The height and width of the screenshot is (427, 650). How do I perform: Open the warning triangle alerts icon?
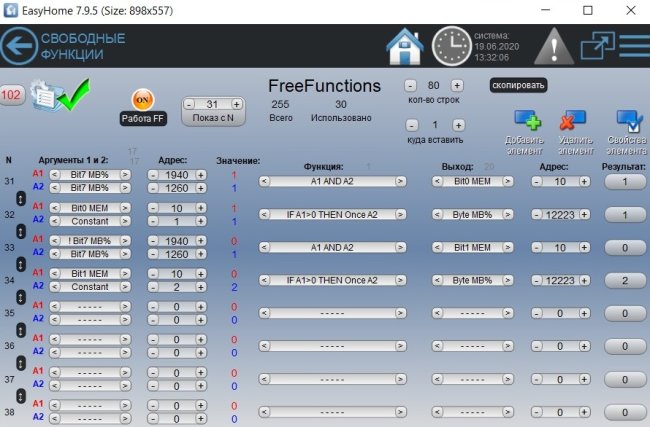[x=552, y=46]
